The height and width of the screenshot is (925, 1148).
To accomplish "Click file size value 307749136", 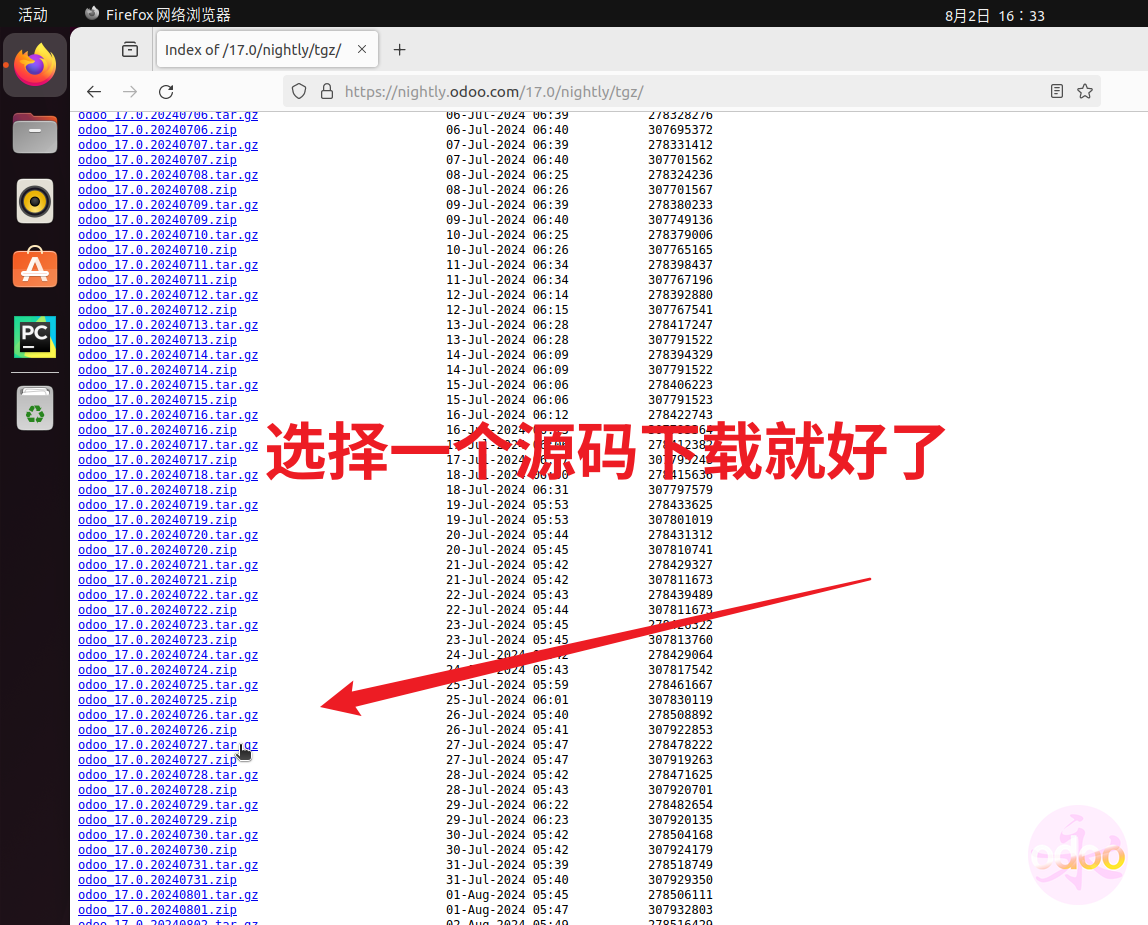I will click(x=680, y=220).
